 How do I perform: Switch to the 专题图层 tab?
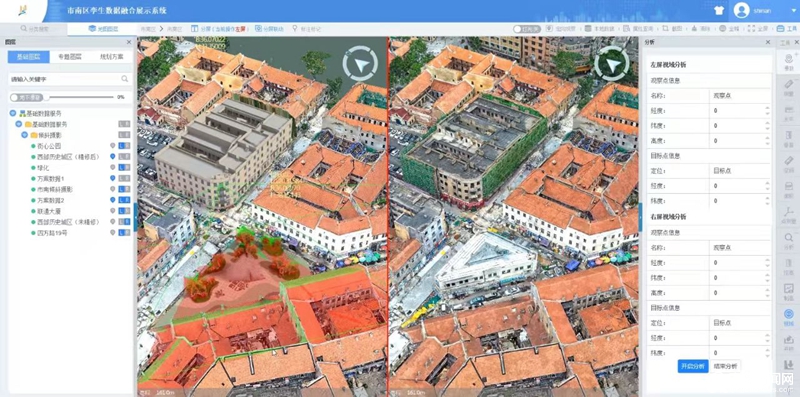click(70, 57)
